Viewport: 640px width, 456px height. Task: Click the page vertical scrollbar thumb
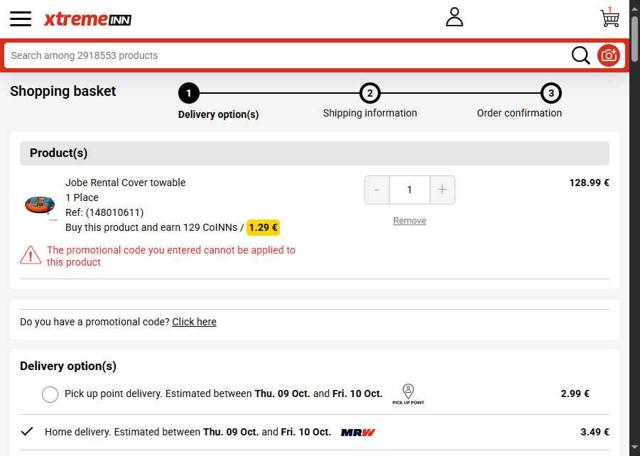click(x=635, y=39)
